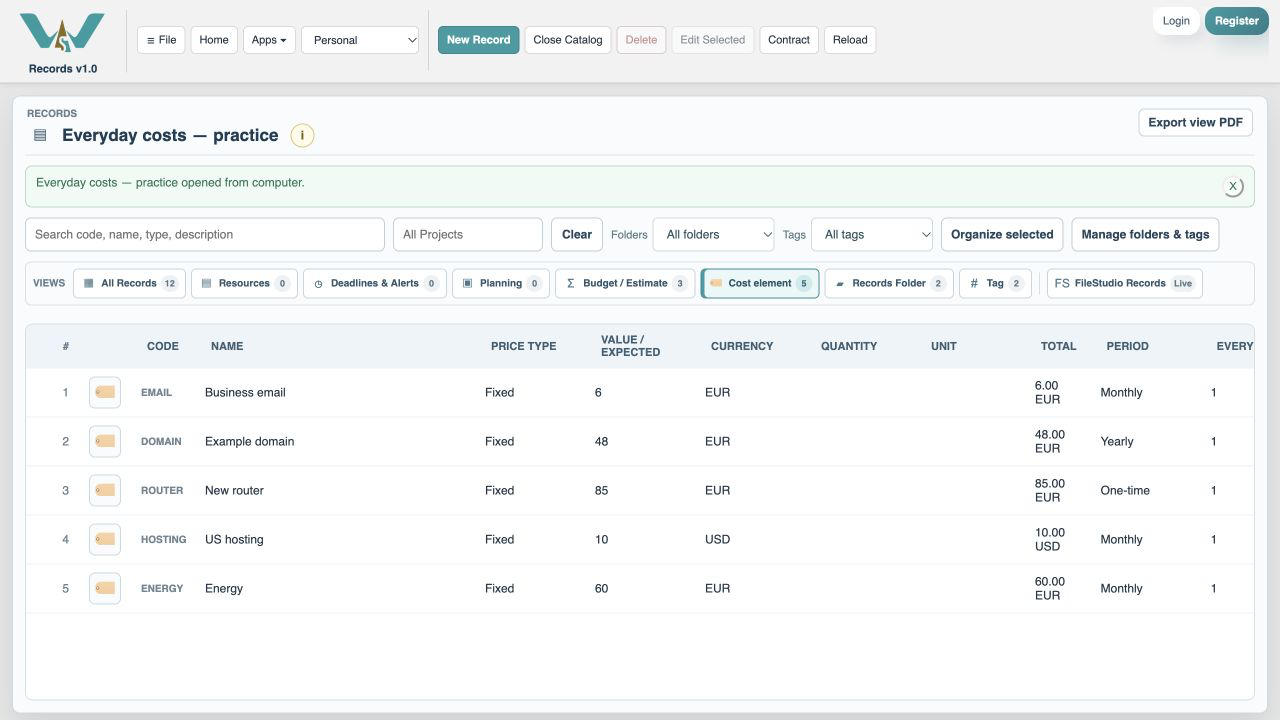Switch to the Tag view
1280x720 pixels.
pos(995,284)
